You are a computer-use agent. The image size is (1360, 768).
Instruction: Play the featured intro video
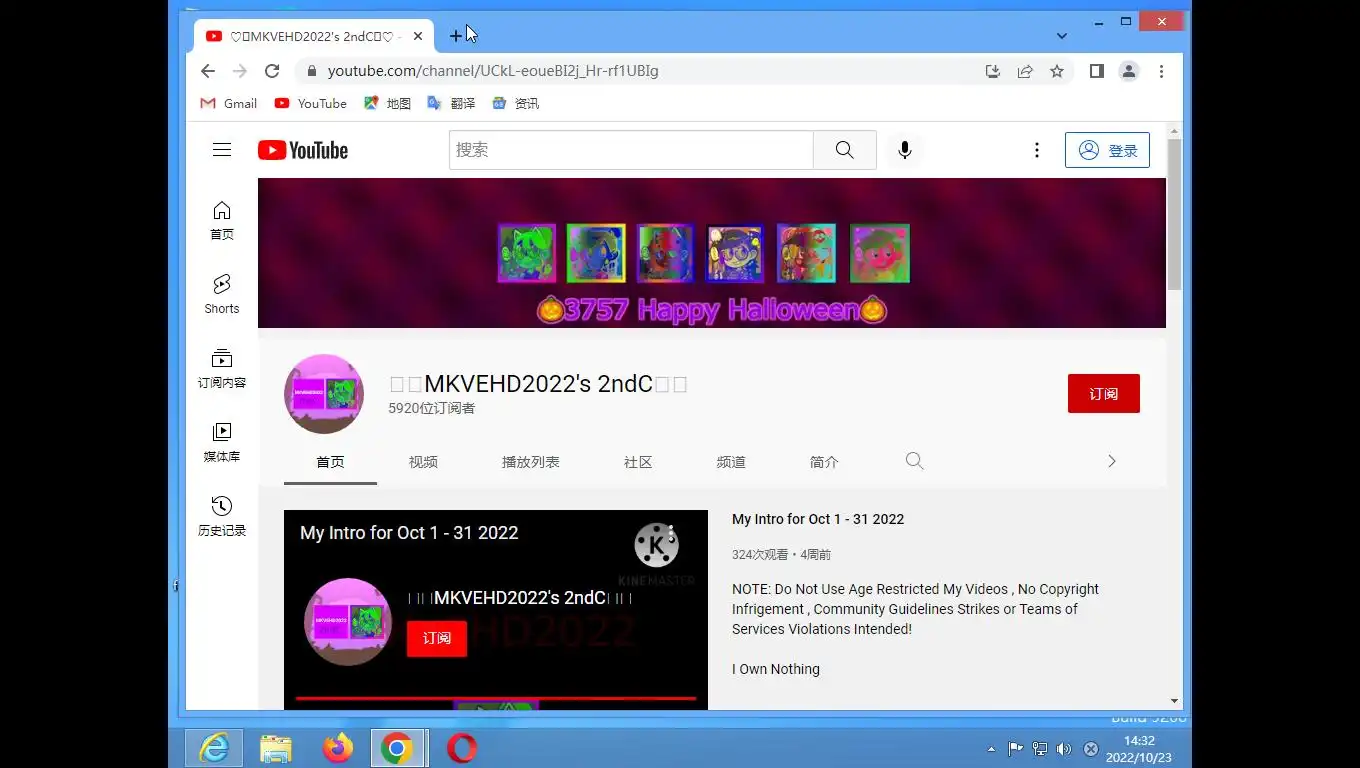pos(496,610)
